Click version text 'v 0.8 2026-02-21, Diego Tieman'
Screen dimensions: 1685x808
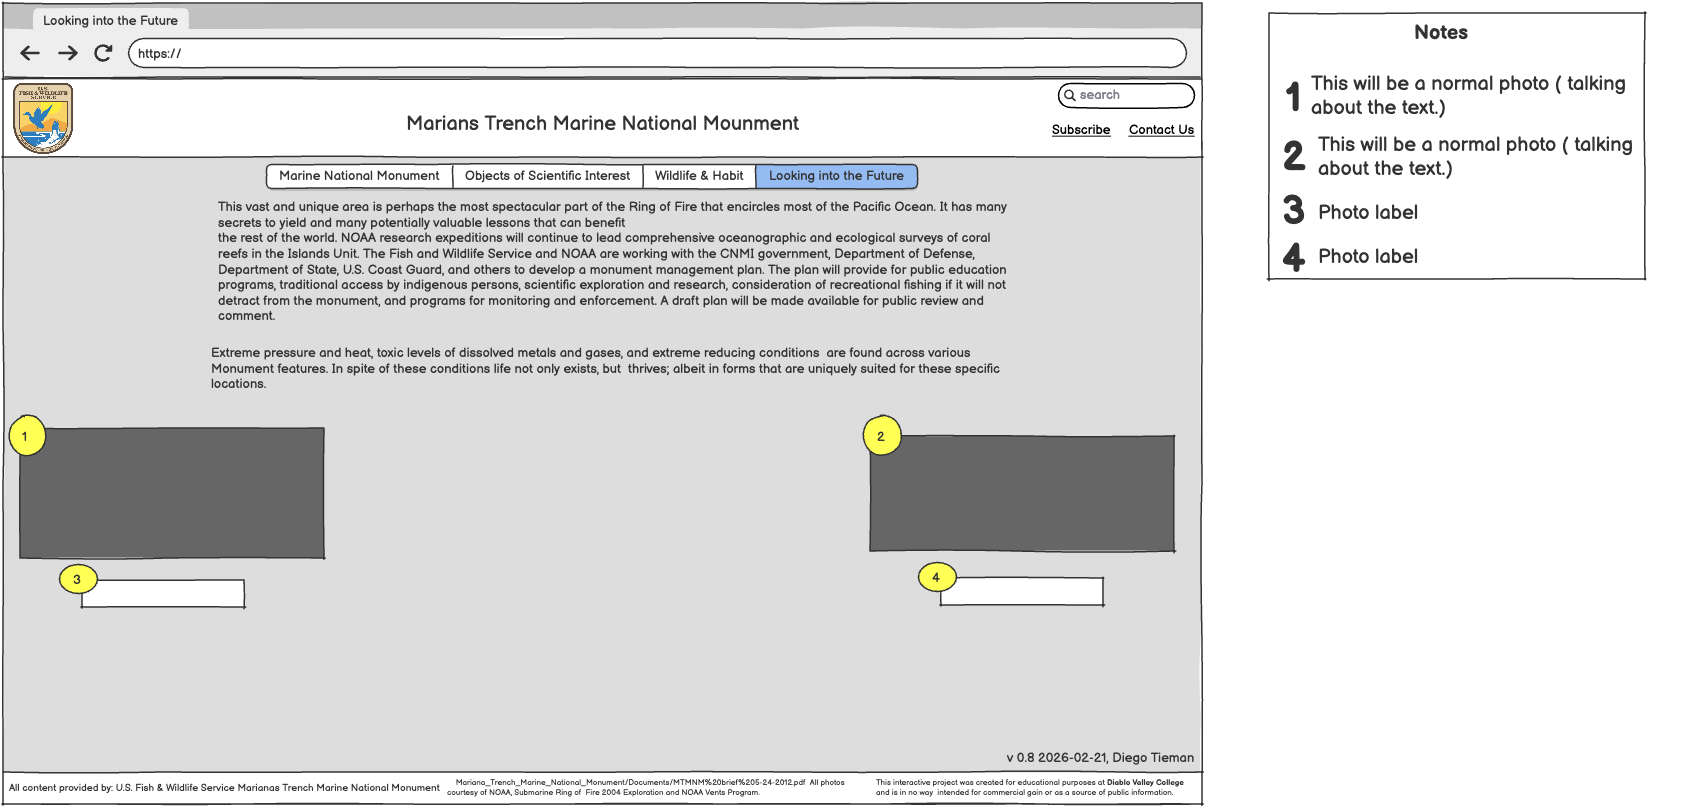pyautogui.click(x=1100, y=758)
